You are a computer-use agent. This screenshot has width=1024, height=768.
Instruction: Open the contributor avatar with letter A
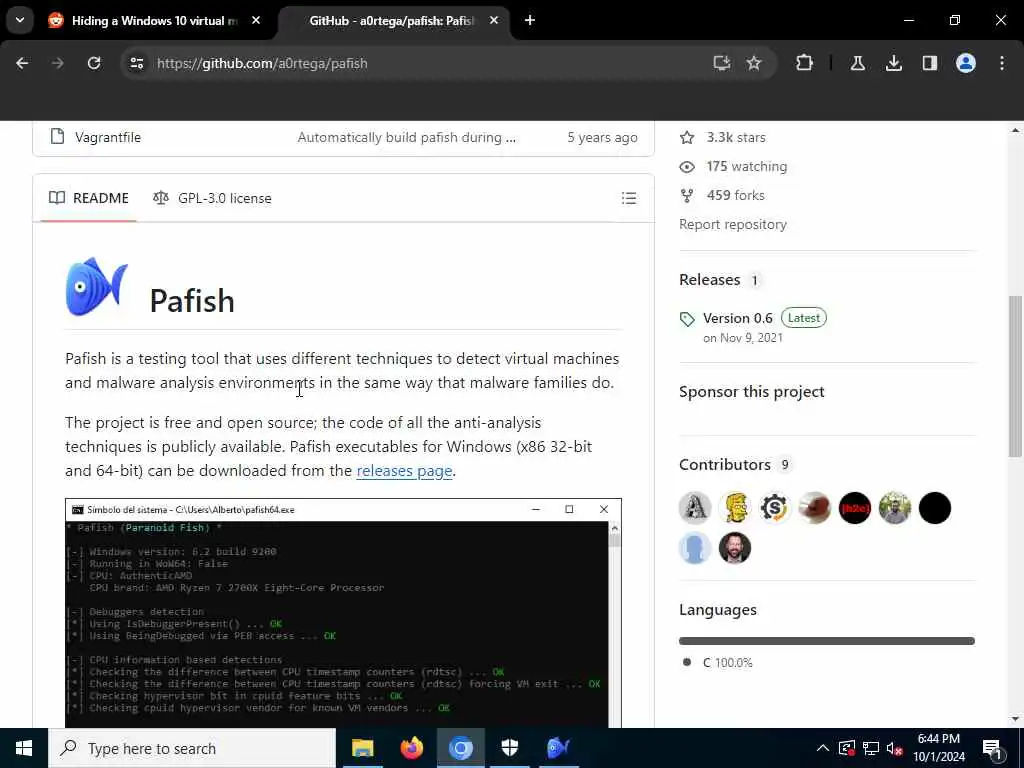[695, 508]
